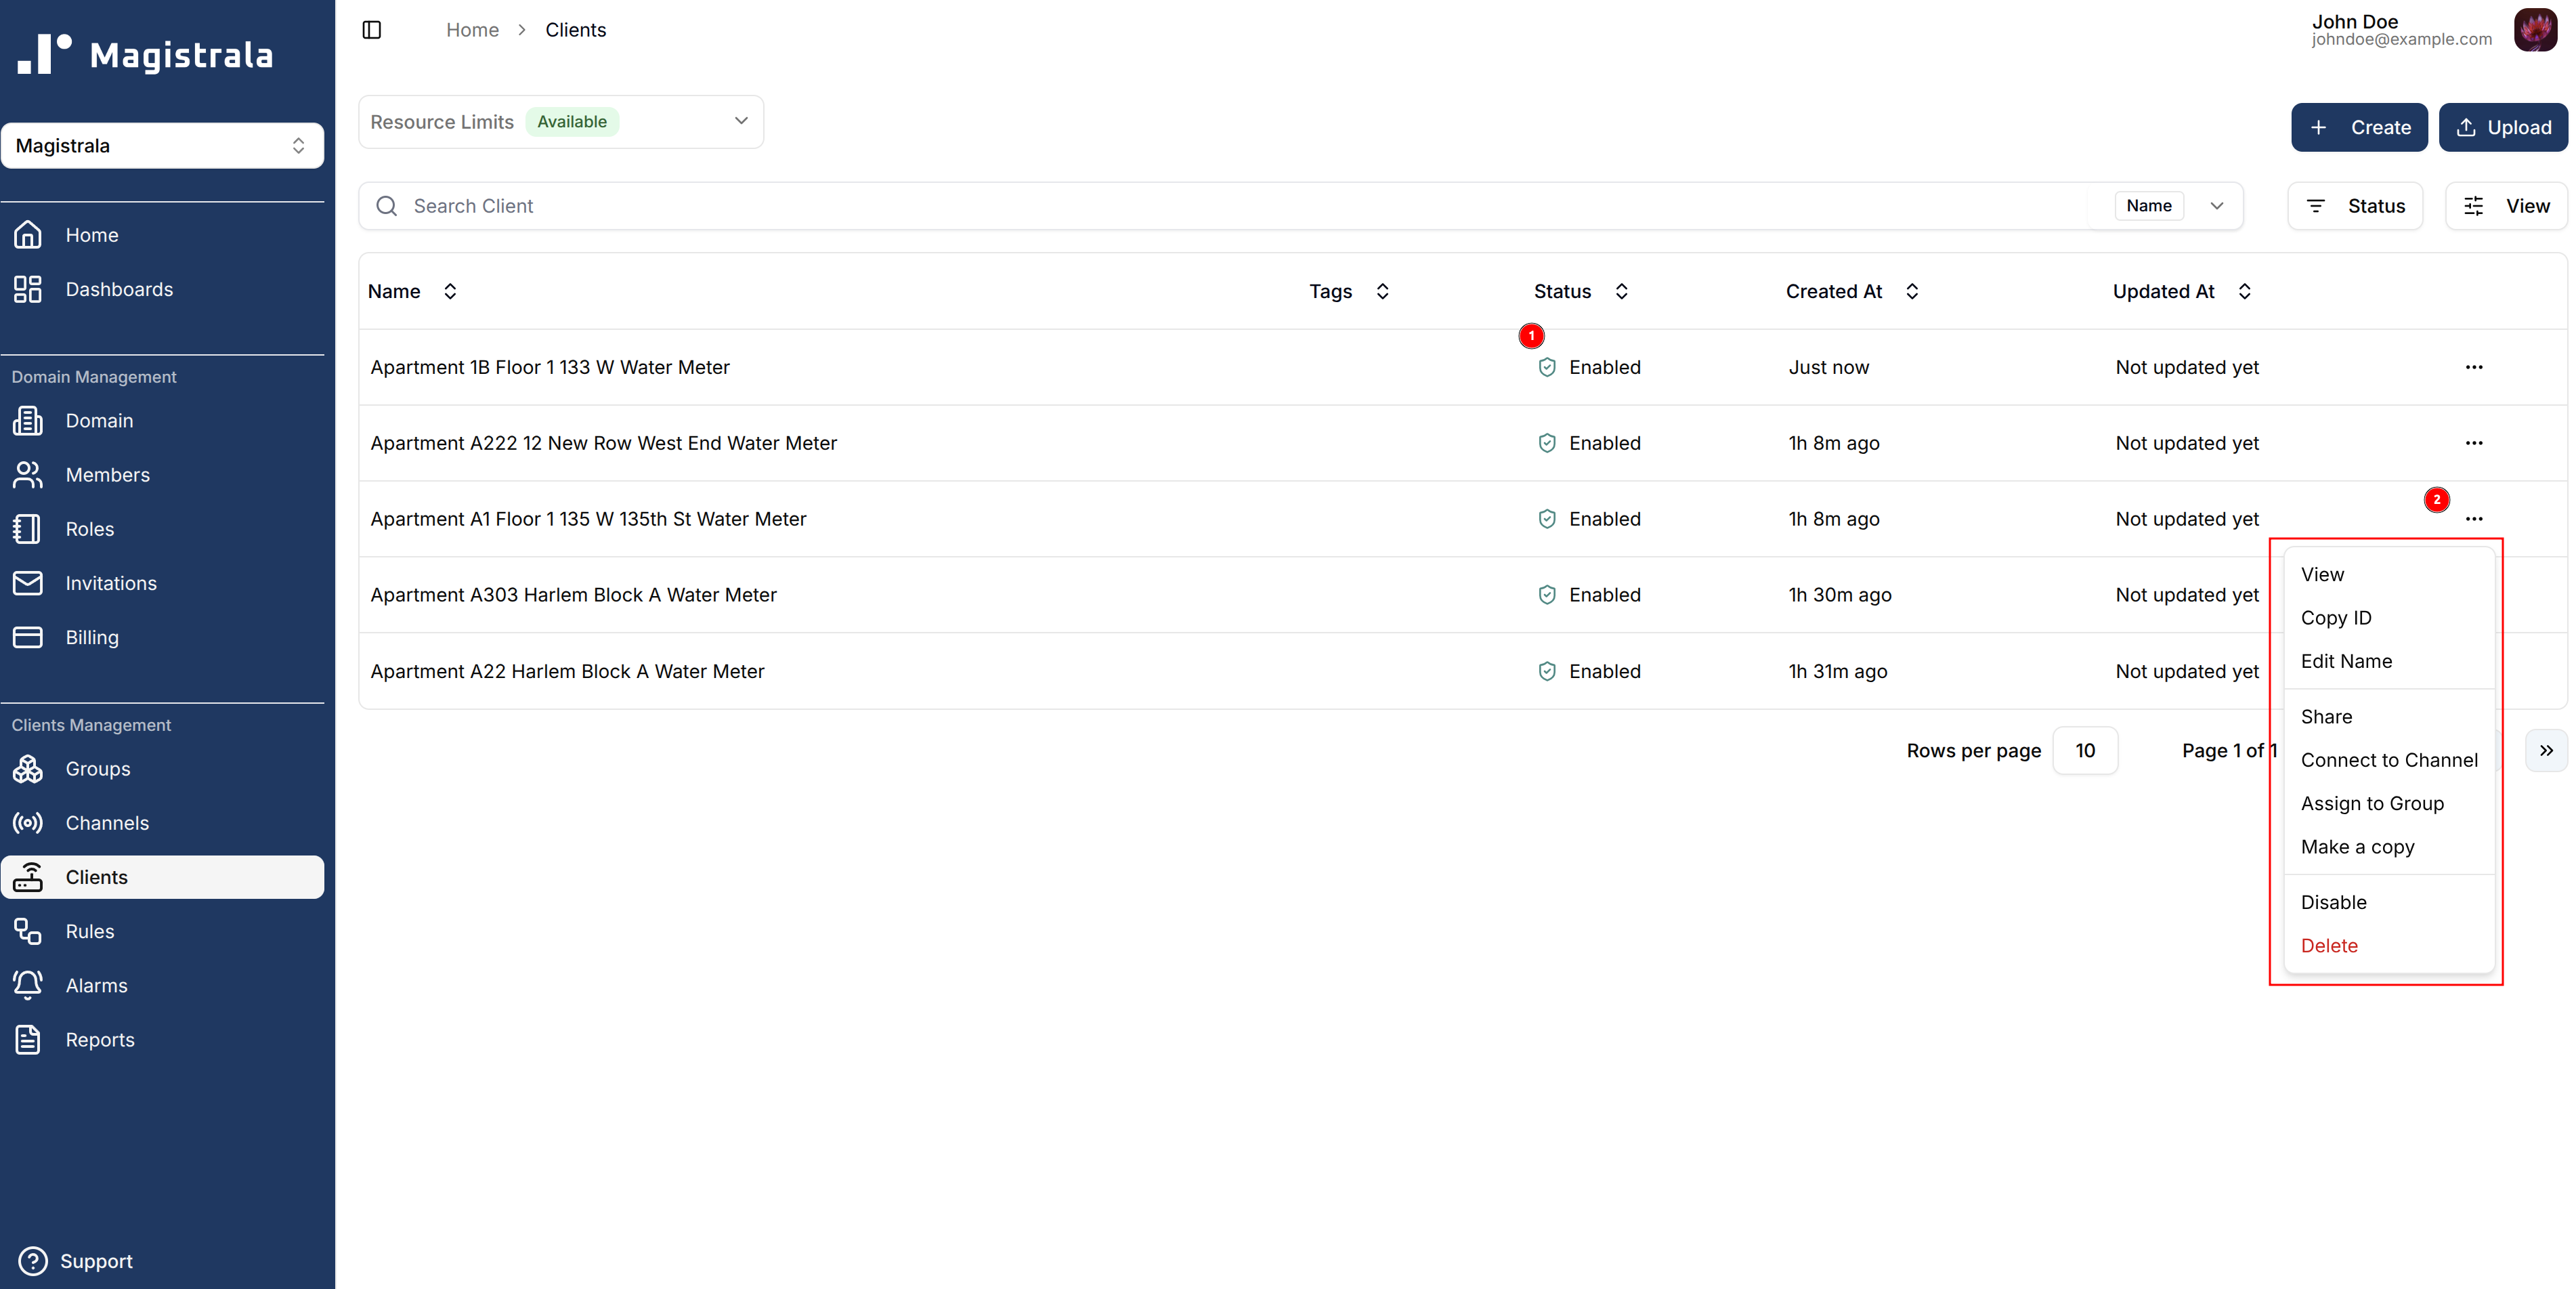This screenshot has height=1289, width=2576.
Task: Toggle sorting on the Created At column
Action: tap(1911, 291)
